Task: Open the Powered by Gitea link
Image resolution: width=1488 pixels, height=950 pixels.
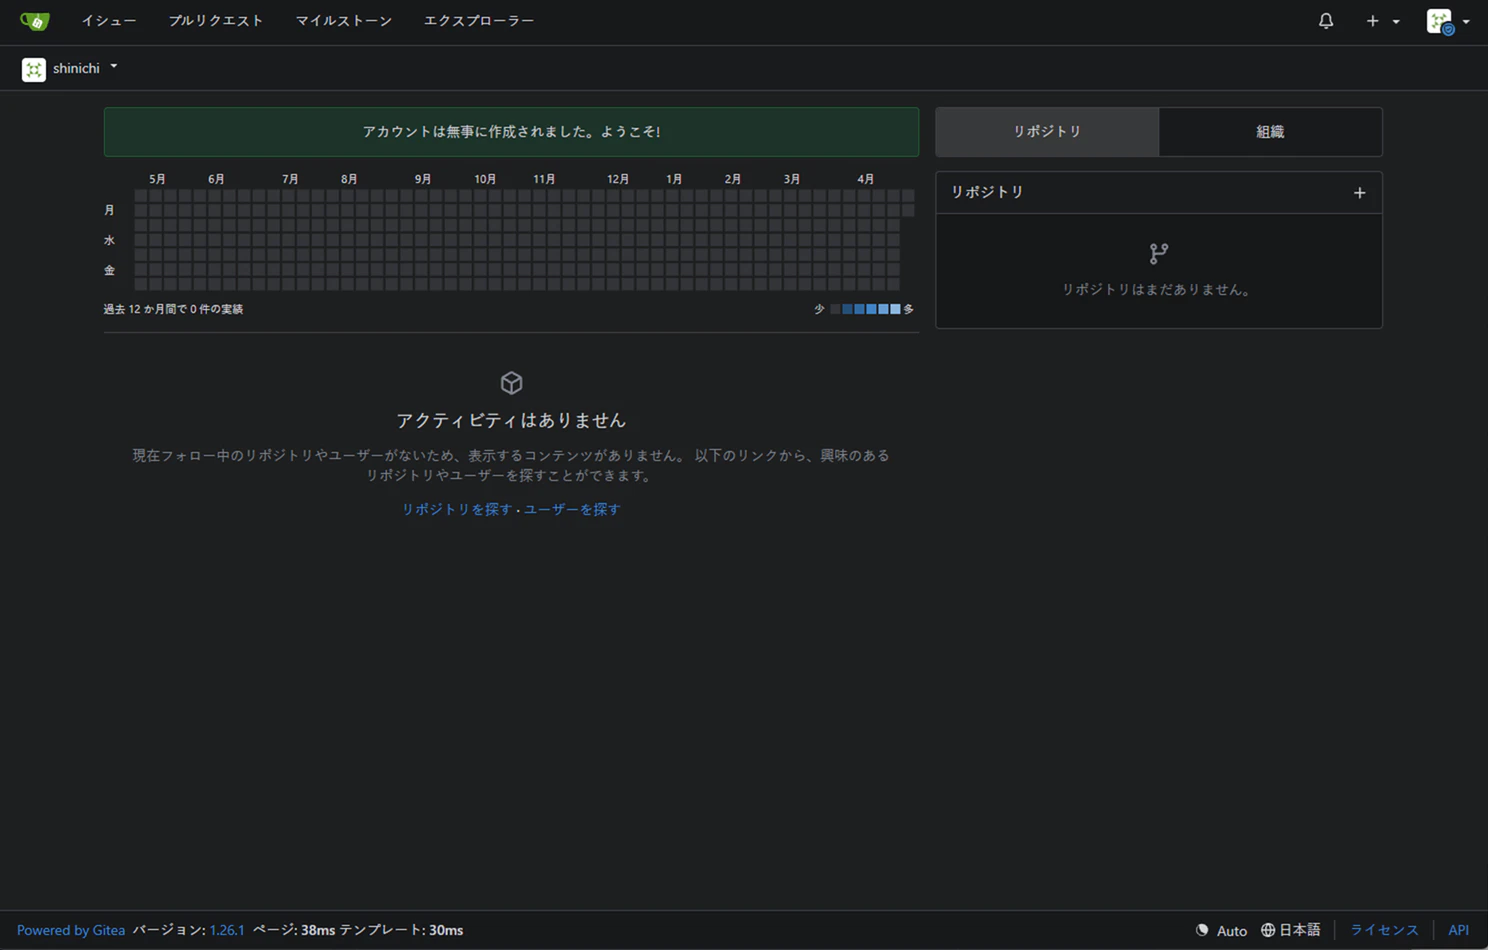Action: 71,930
